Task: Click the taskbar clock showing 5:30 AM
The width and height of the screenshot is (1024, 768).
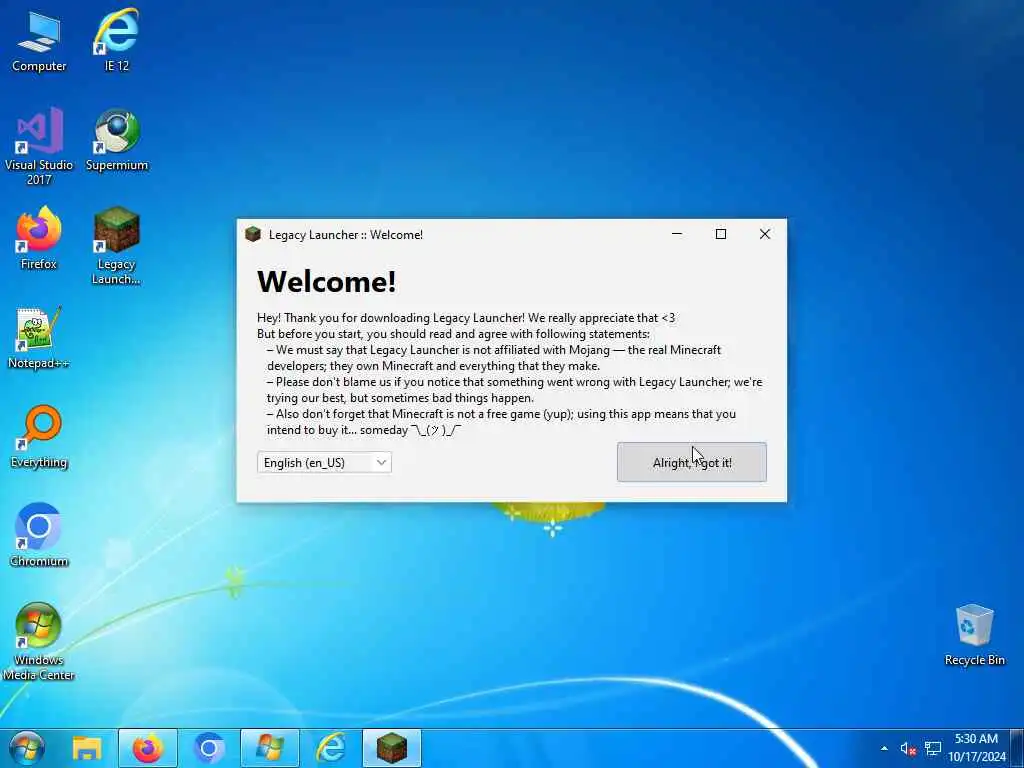Action: click(977, 748)
